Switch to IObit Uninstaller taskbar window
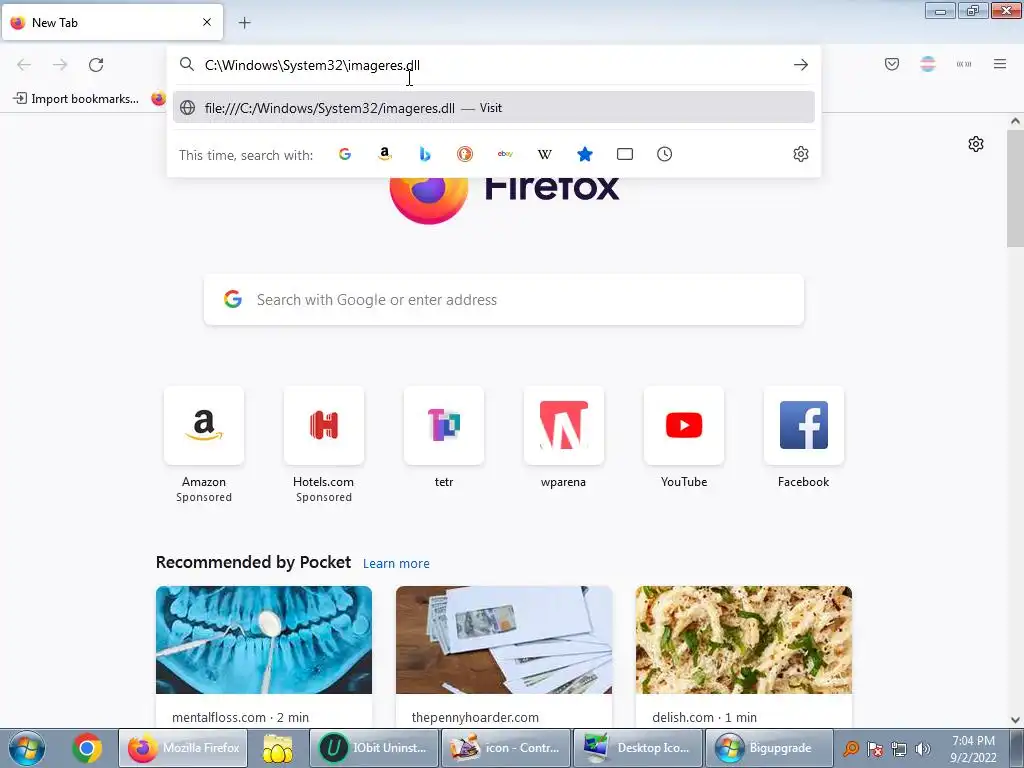 pos(374,748)
